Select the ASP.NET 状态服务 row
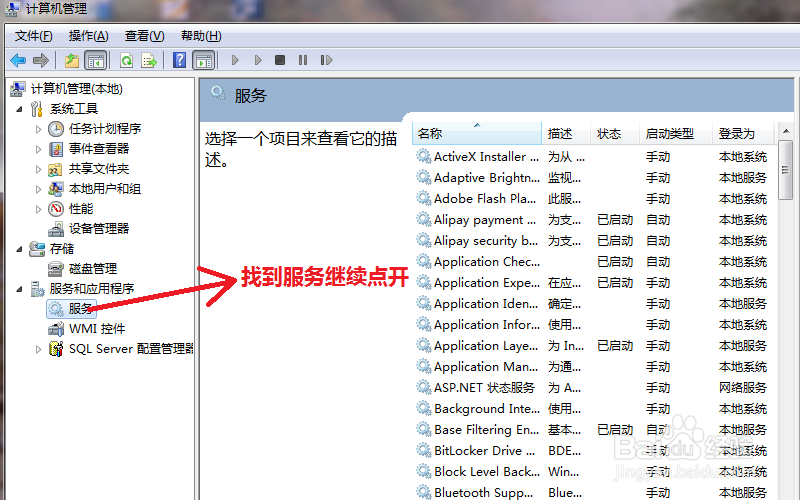800x500 pixels. [592, 388]
